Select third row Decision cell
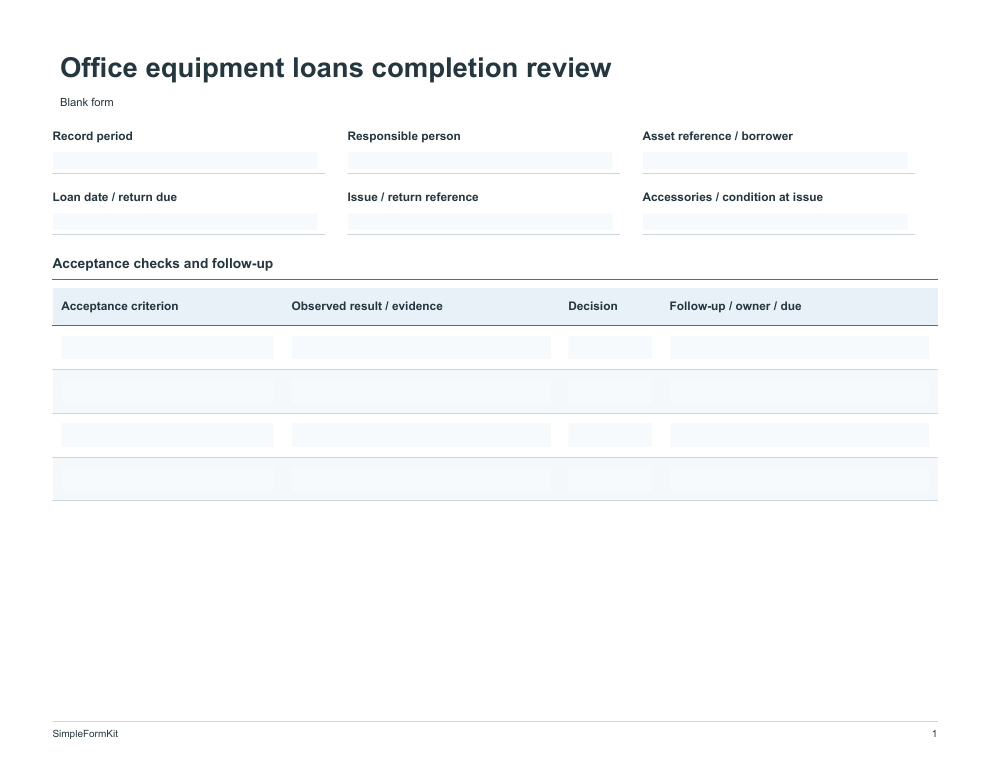Viewport: 990px width, 765px height. pyautogui.click(x=610, y=435)
